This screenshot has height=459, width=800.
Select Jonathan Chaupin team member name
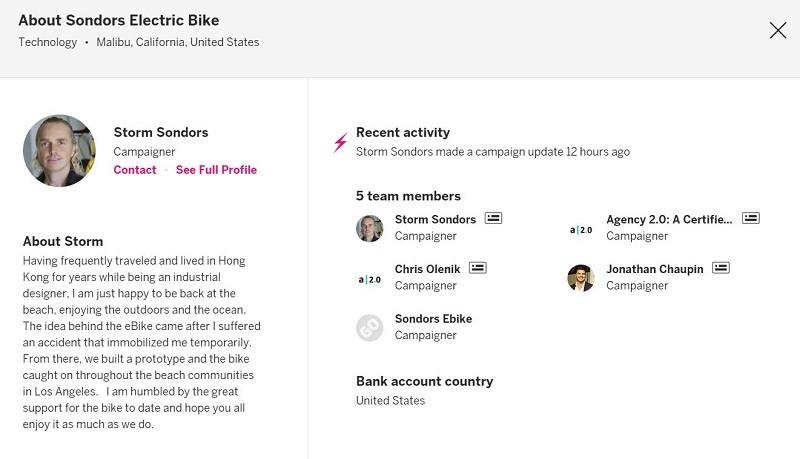654,269
